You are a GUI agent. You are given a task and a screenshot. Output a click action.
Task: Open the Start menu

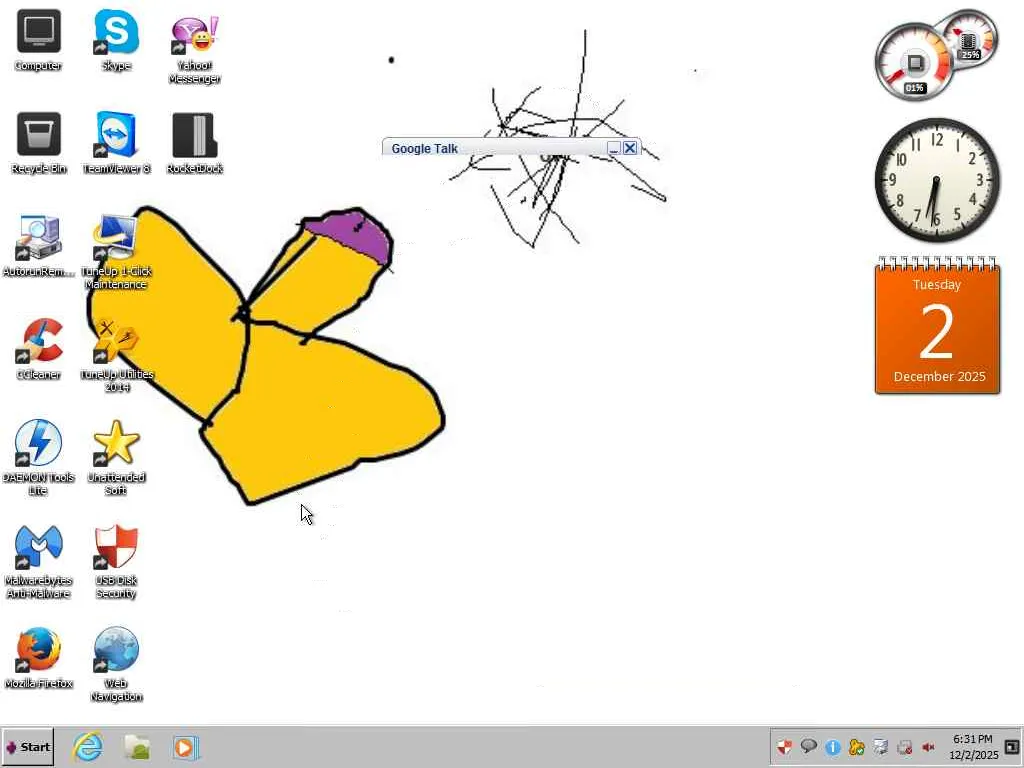coord(27,747)
